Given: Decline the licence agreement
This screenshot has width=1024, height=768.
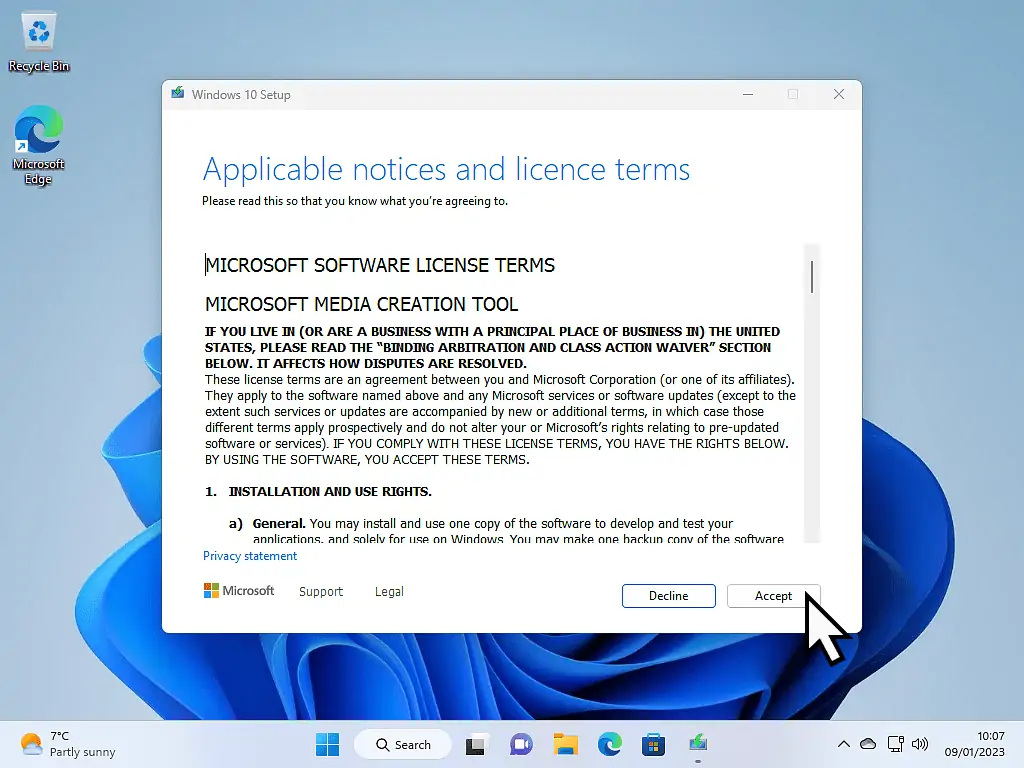Looking at the screenshot, I should pyautogui.click(x=668, y=595).
